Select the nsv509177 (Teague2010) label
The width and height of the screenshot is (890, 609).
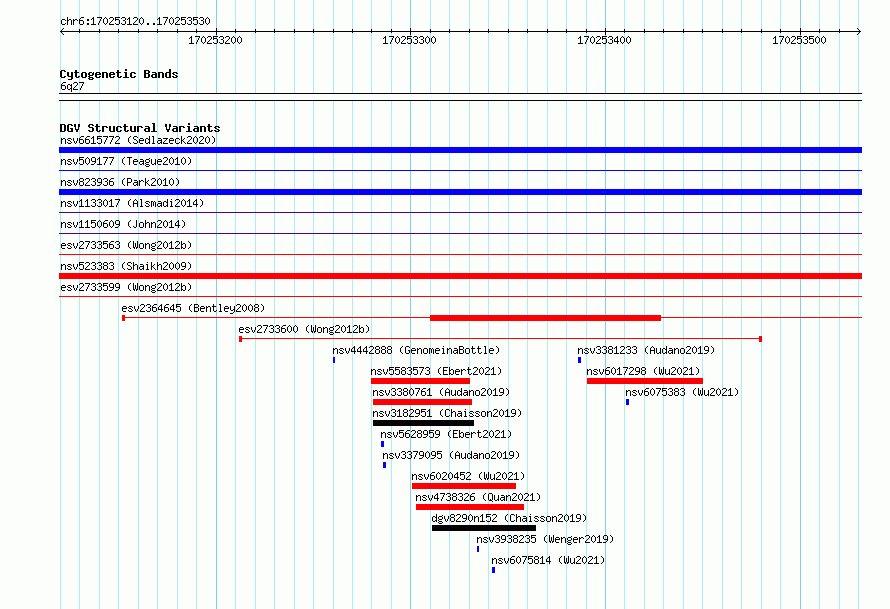[126, 161]
